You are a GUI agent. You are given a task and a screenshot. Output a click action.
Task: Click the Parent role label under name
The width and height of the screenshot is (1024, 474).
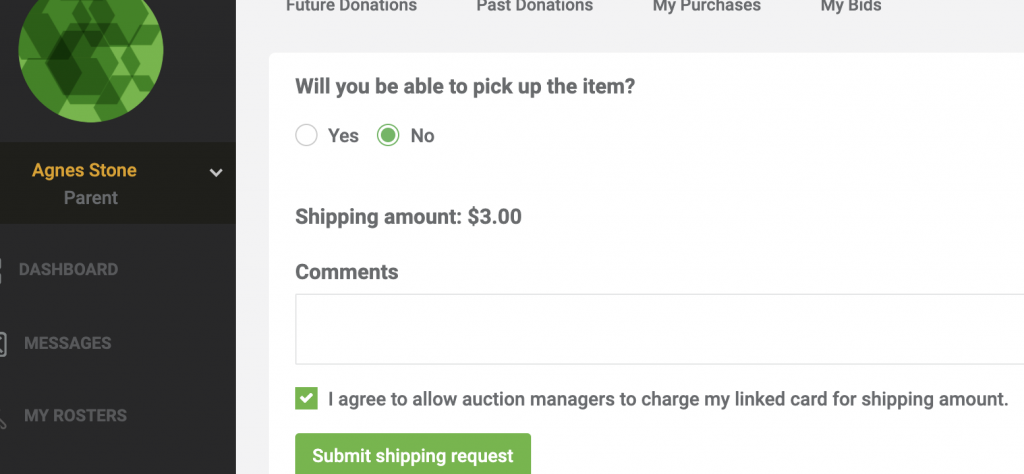click(91, 198)
